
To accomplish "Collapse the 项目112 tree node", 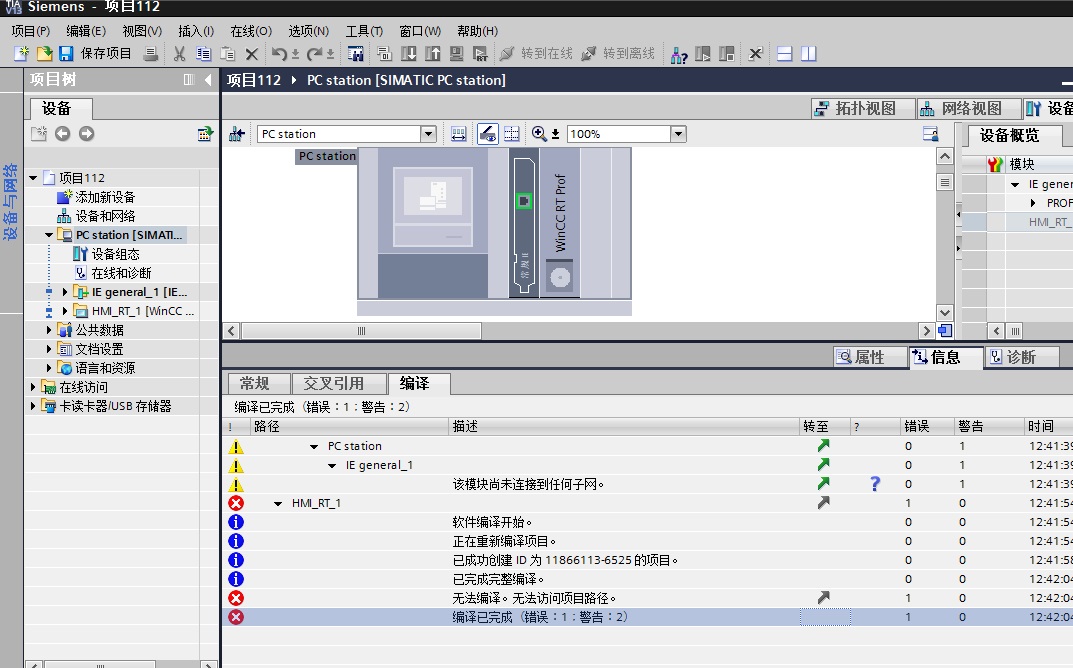I will point(33,178).
